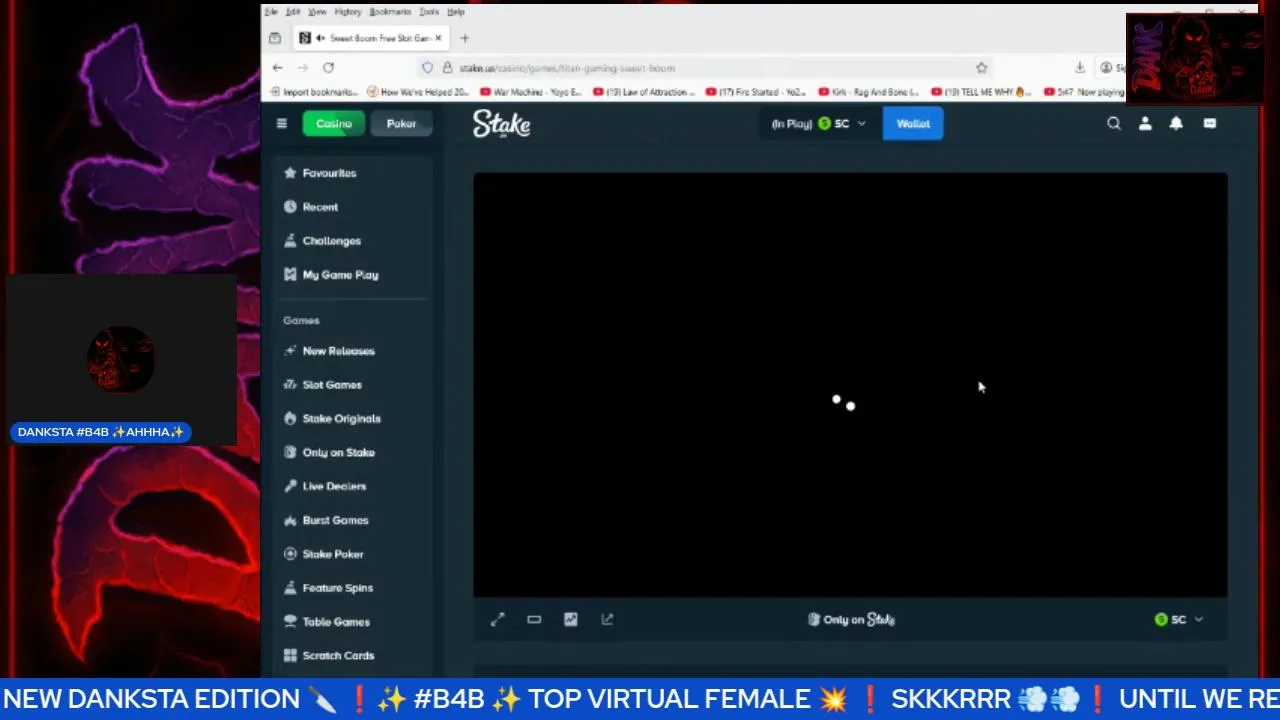Viewport: 1280px width, 720px height.
Task: Click the Favourites star icon
Action: click(x=290, y=173)
